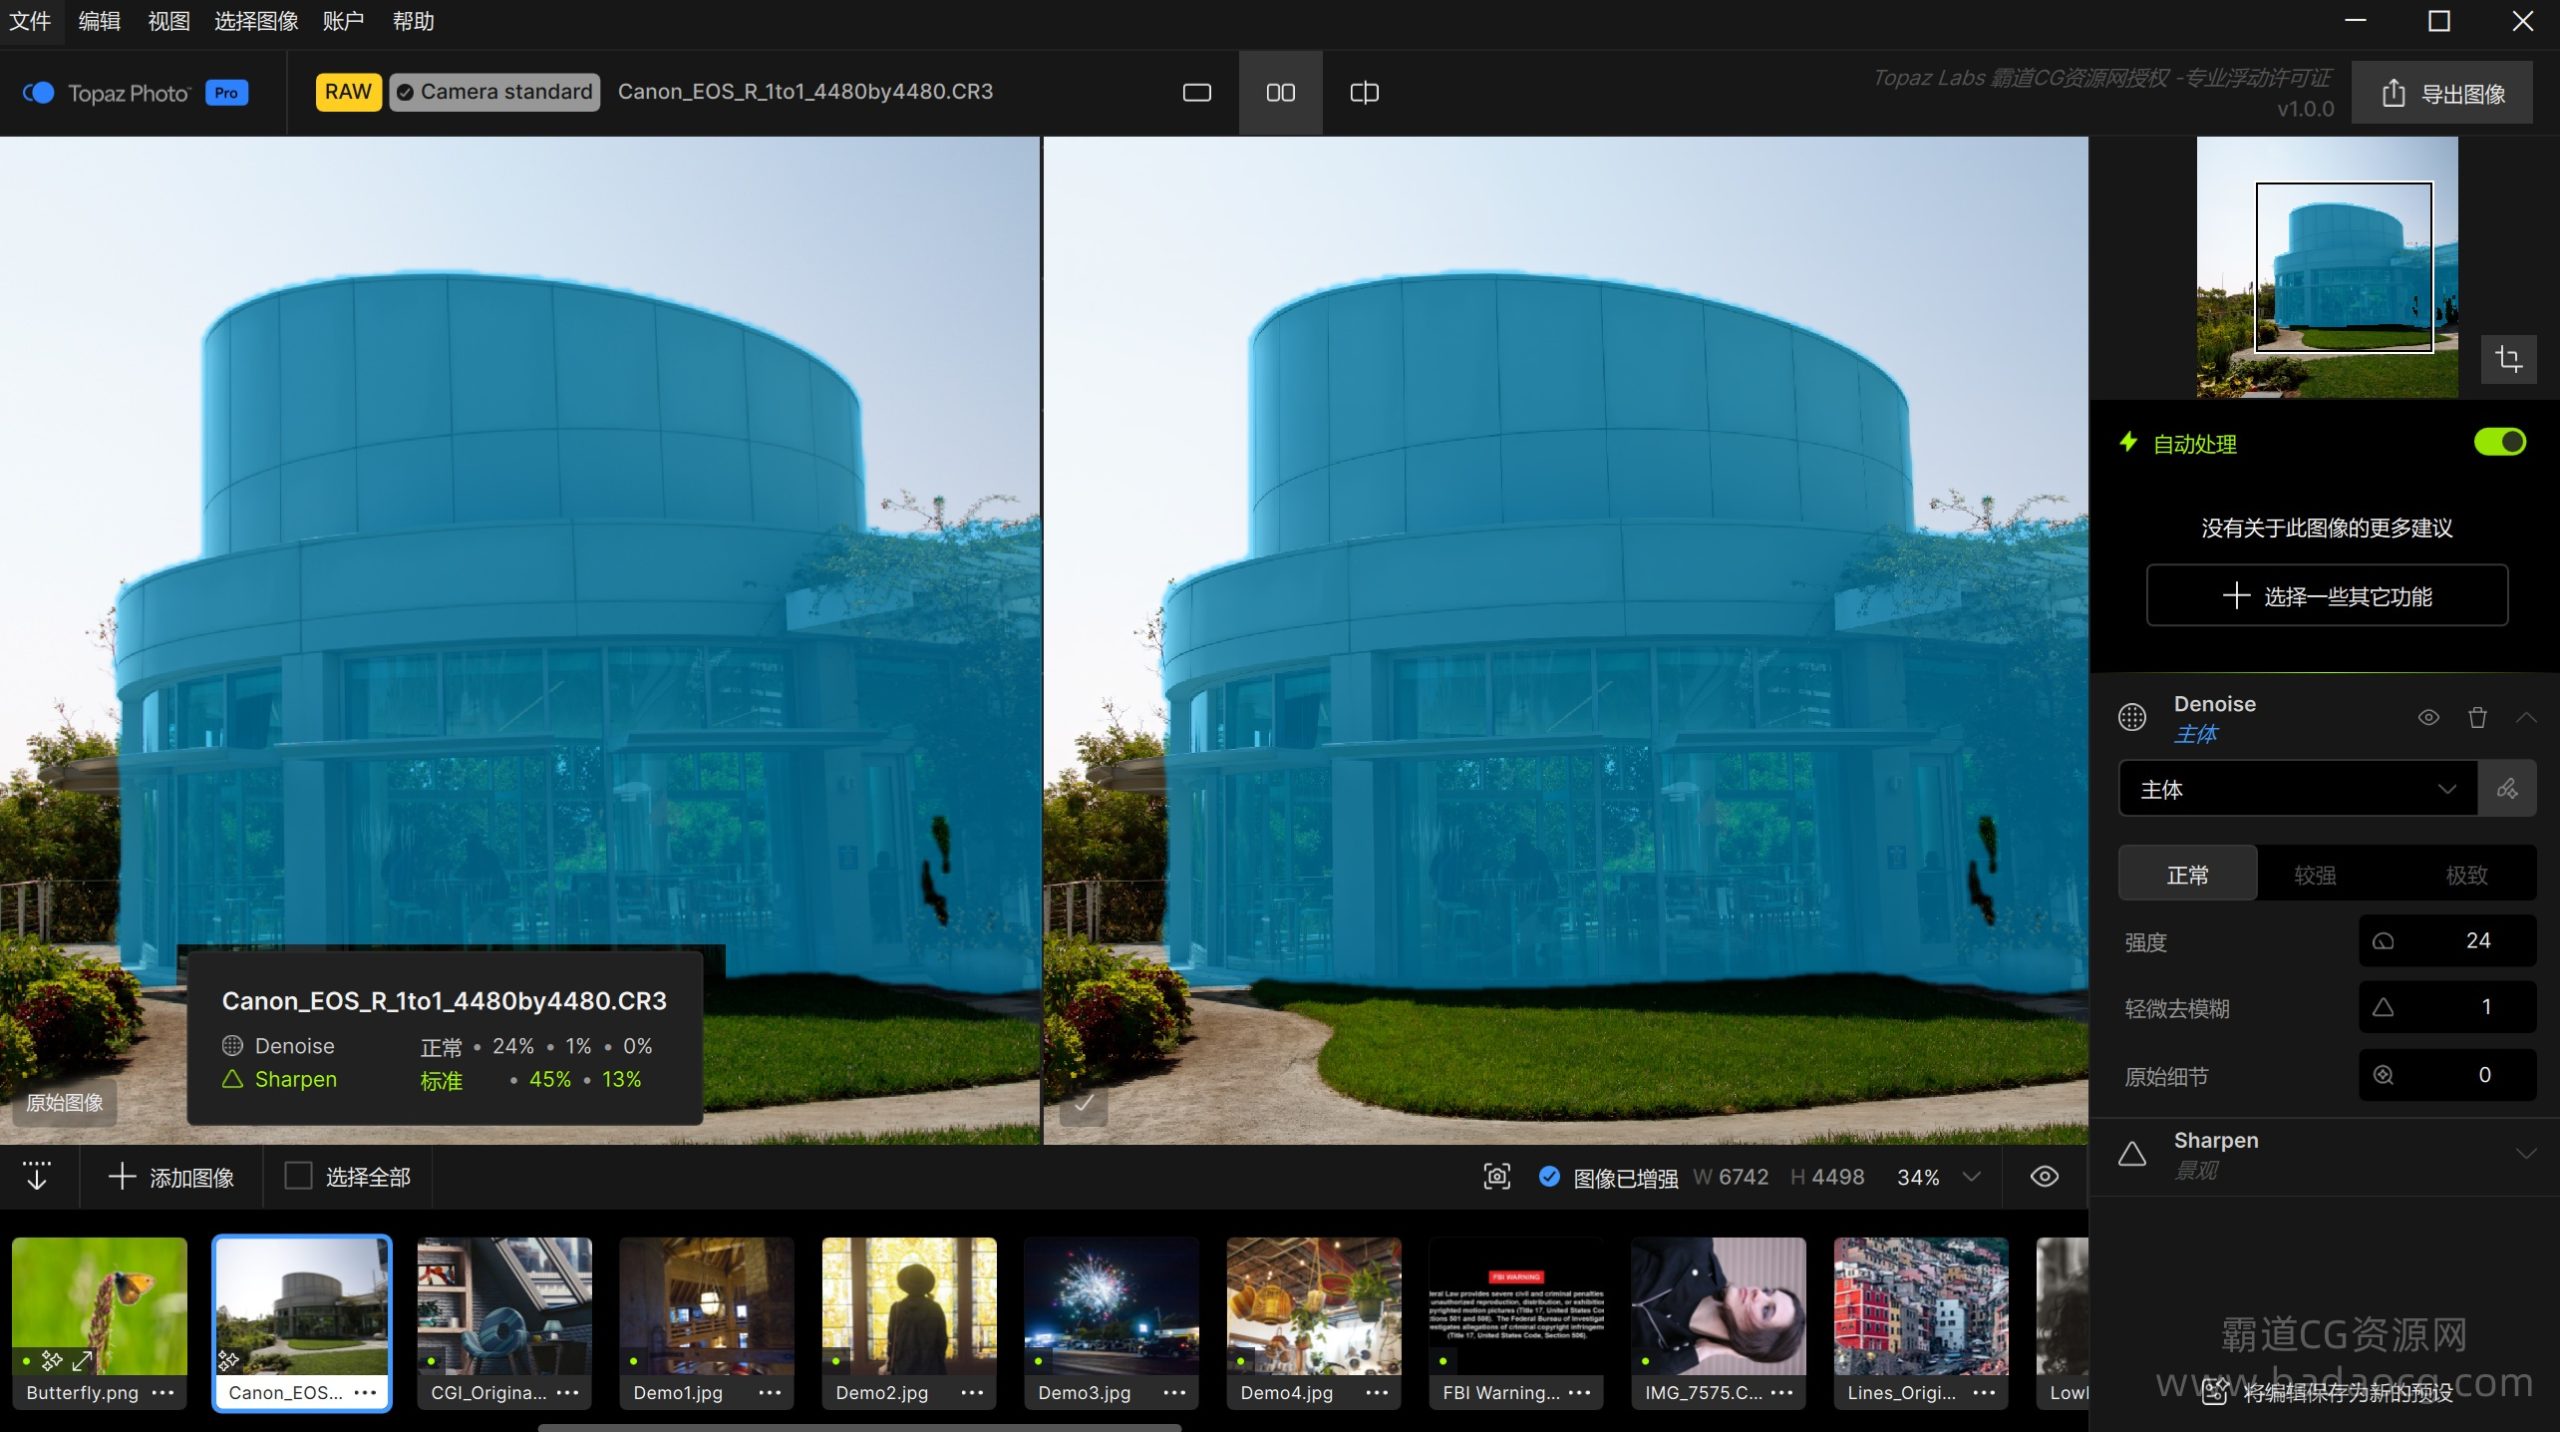
Task: Click the 导出图像 export button
Action: click(2442, 93)
